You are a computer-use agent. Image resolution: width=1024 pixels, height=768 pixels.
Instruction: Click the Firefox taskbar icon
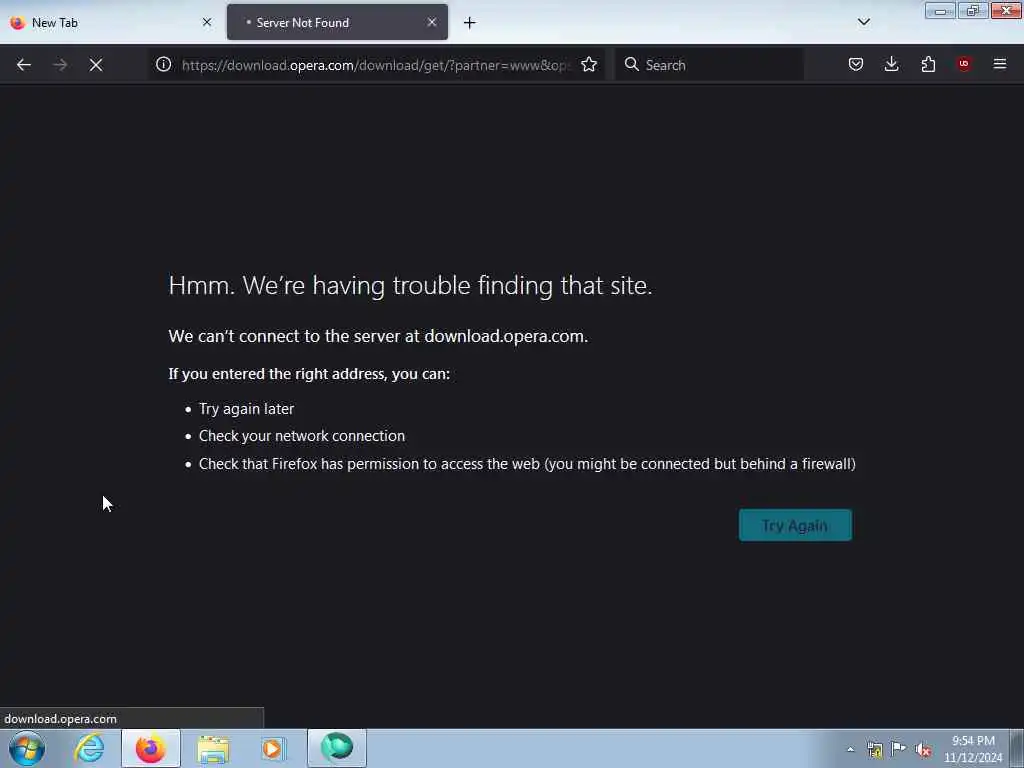[151, 748]
